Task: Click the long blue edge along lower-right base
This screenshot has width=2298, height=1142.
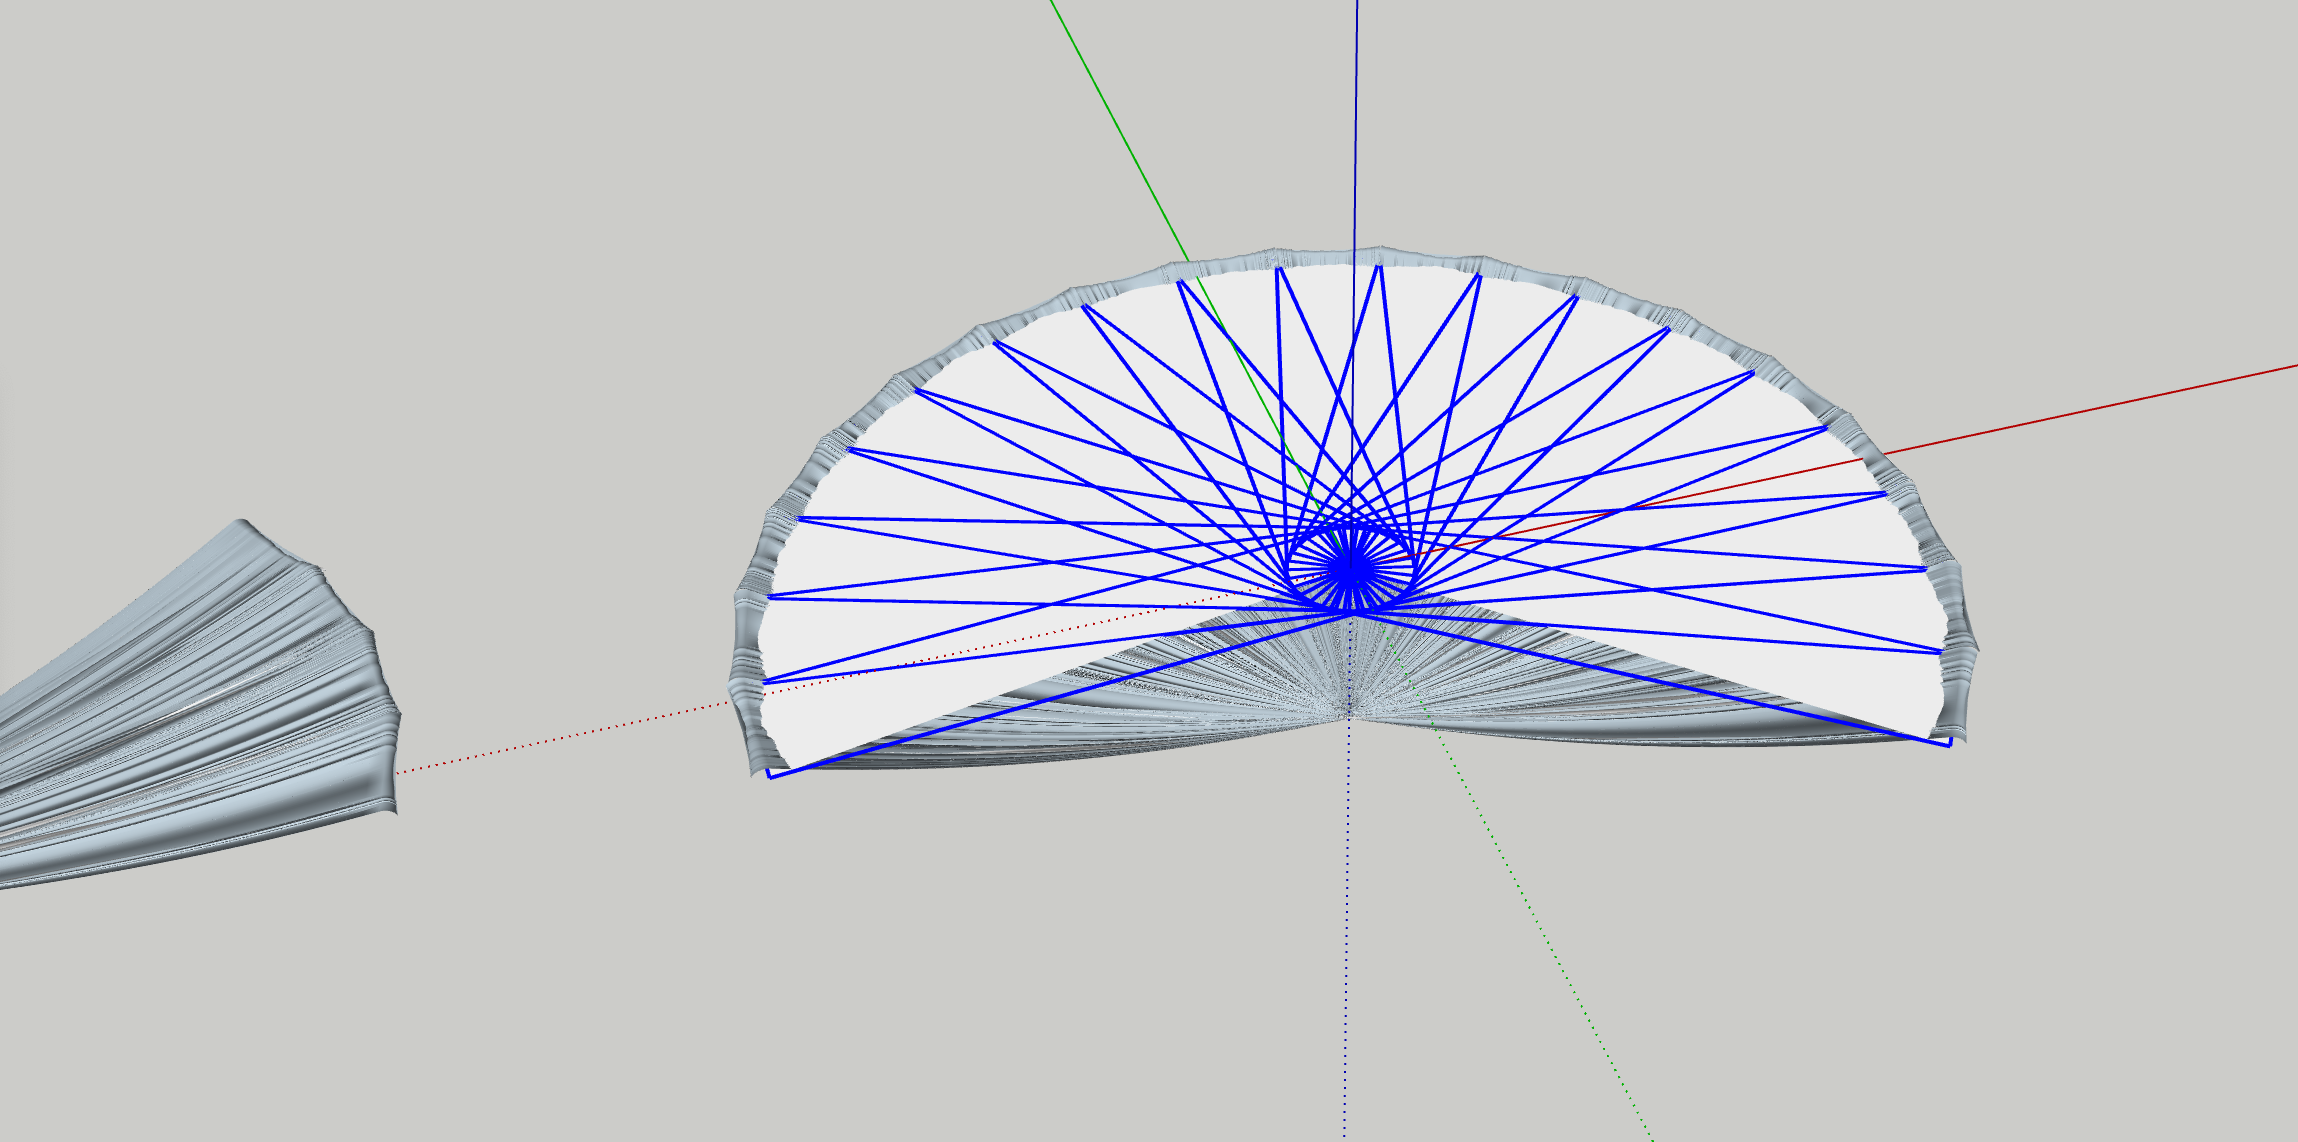Action: (1650, 679)
